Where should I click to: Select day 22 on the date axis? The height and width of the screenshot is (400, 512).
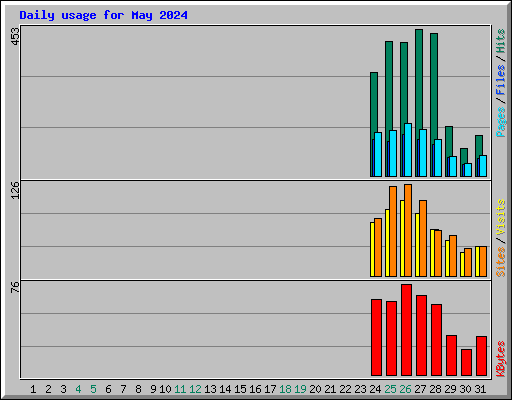pyautogui.click(x=345, y=389)
